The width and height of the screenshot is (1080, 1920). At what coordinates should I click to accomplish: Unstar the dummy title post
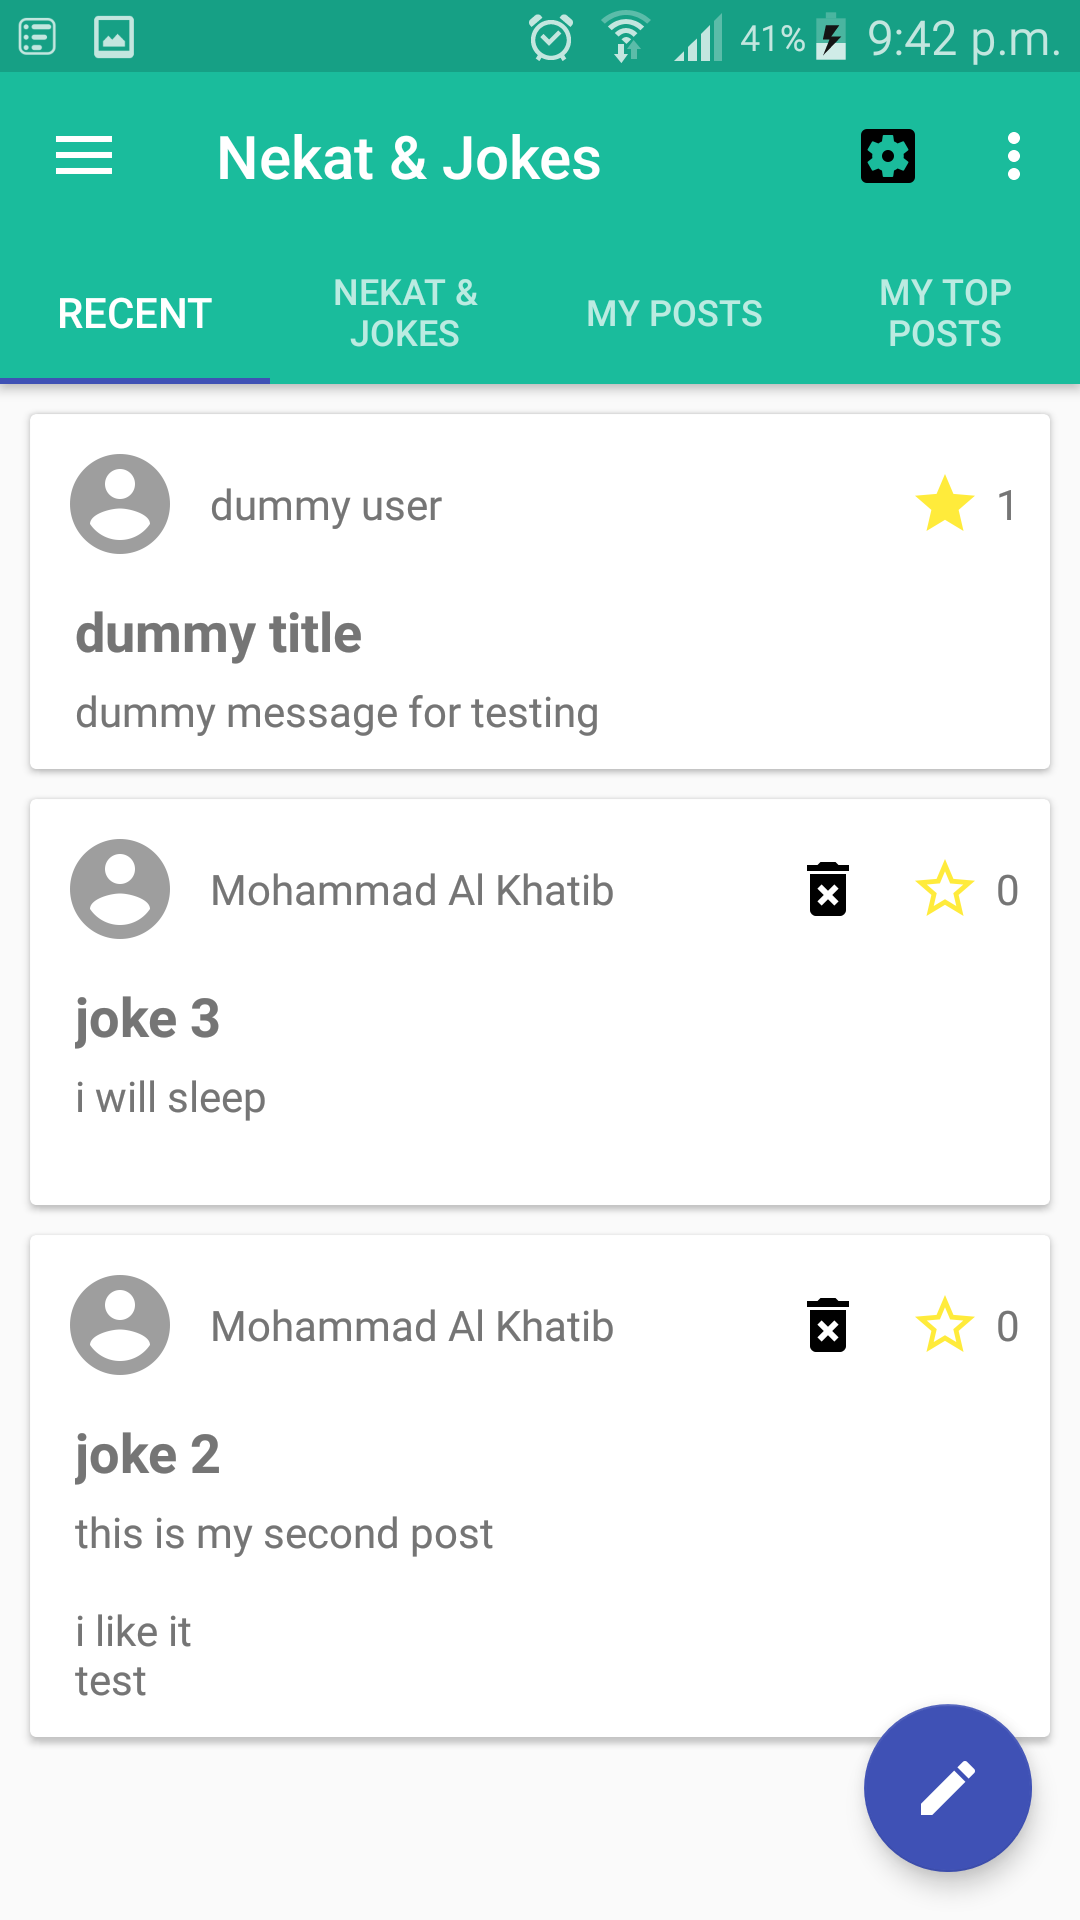point(944,504)
